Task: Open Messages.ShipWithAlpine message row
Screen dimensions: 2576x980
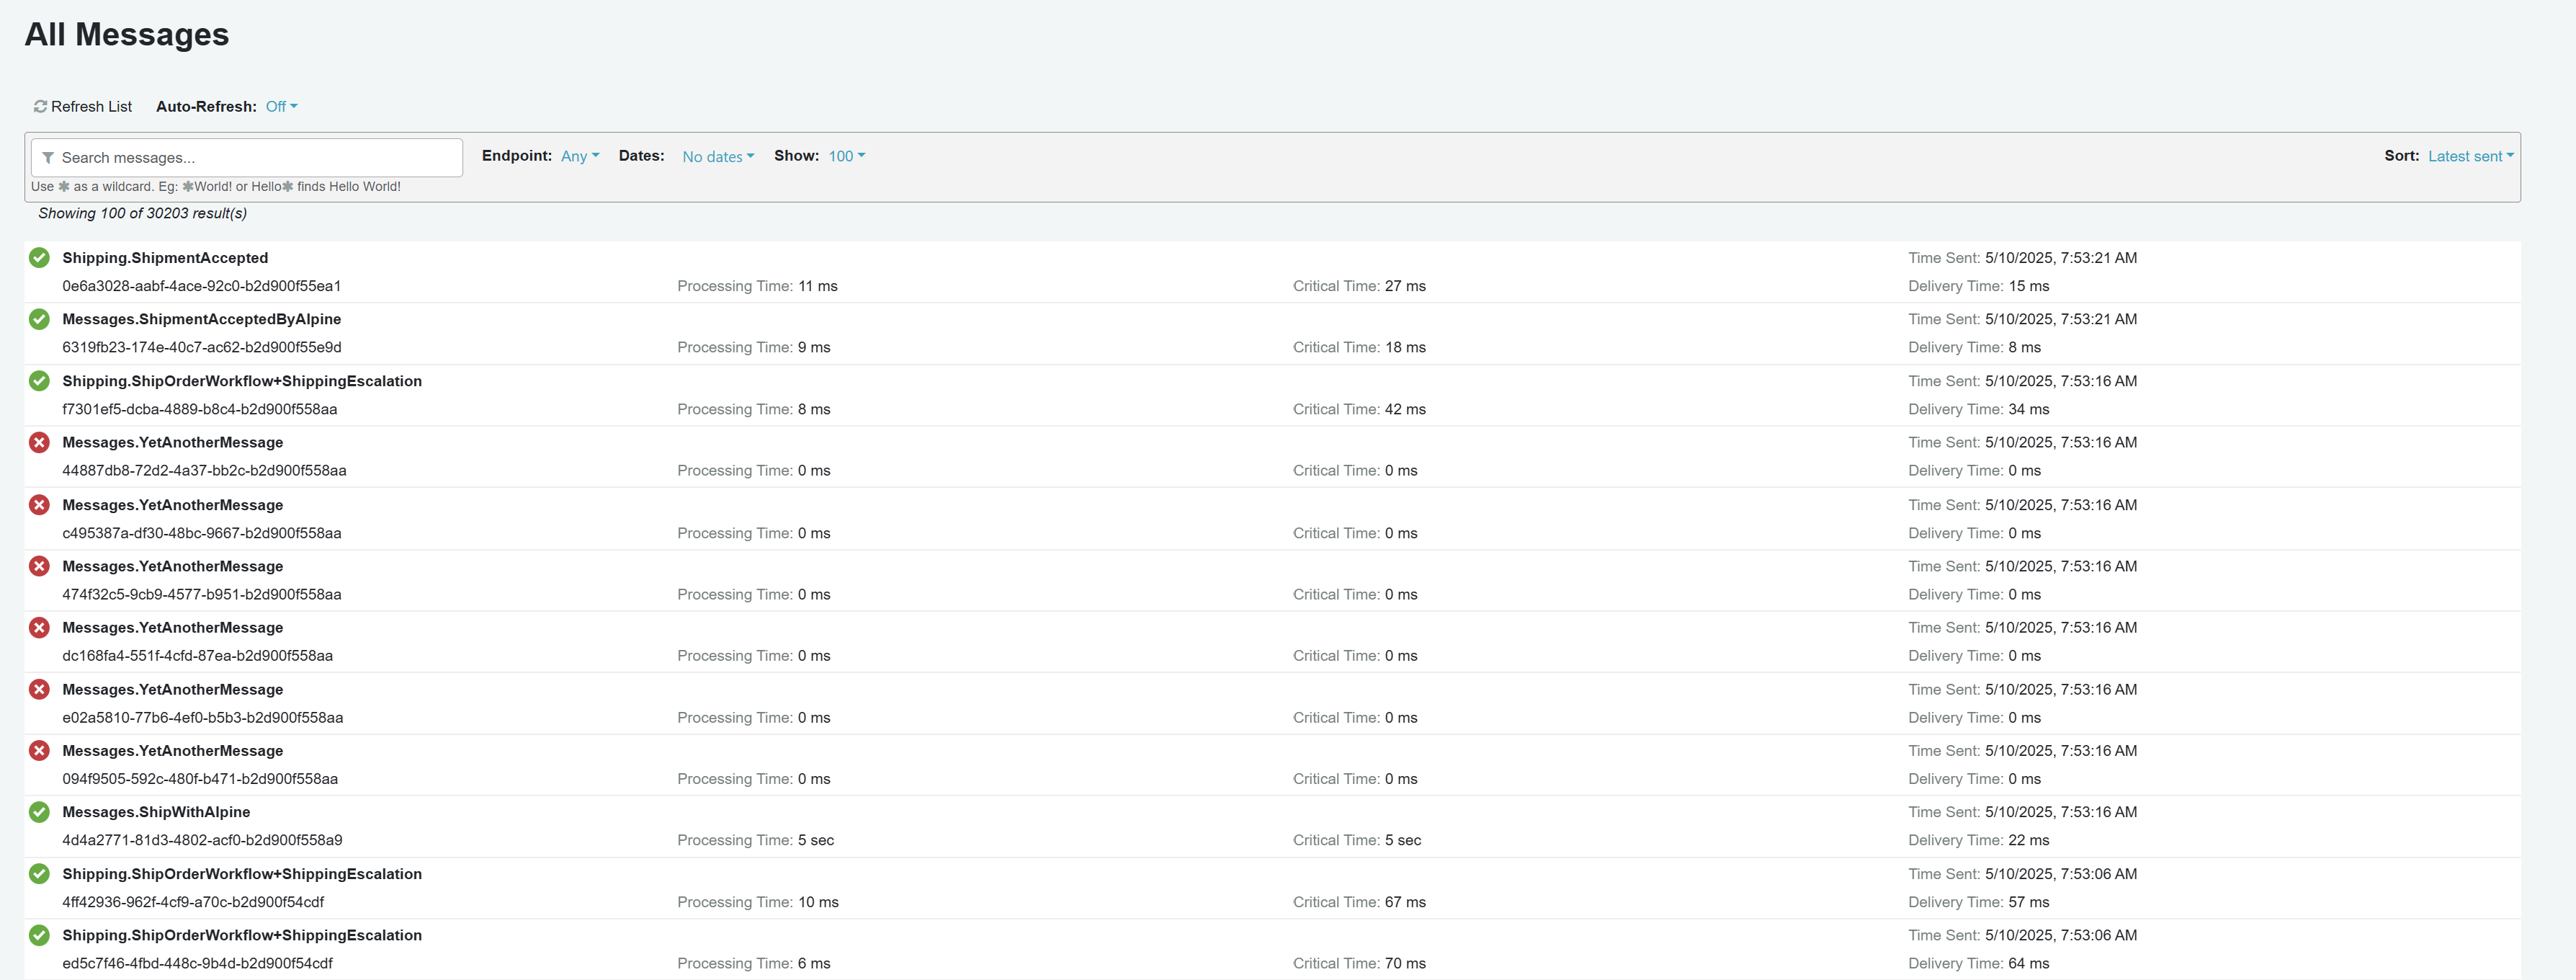Action: 156,812
